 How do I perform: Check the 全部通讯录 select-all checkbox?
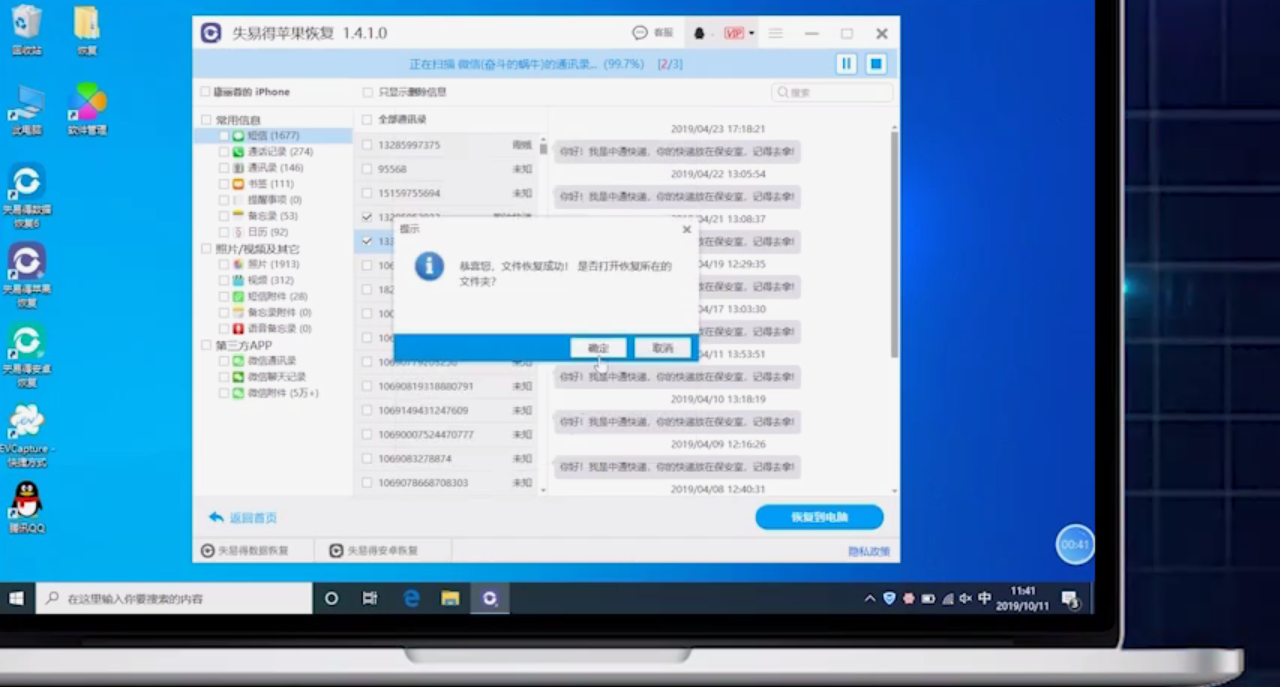coord(367,119)
